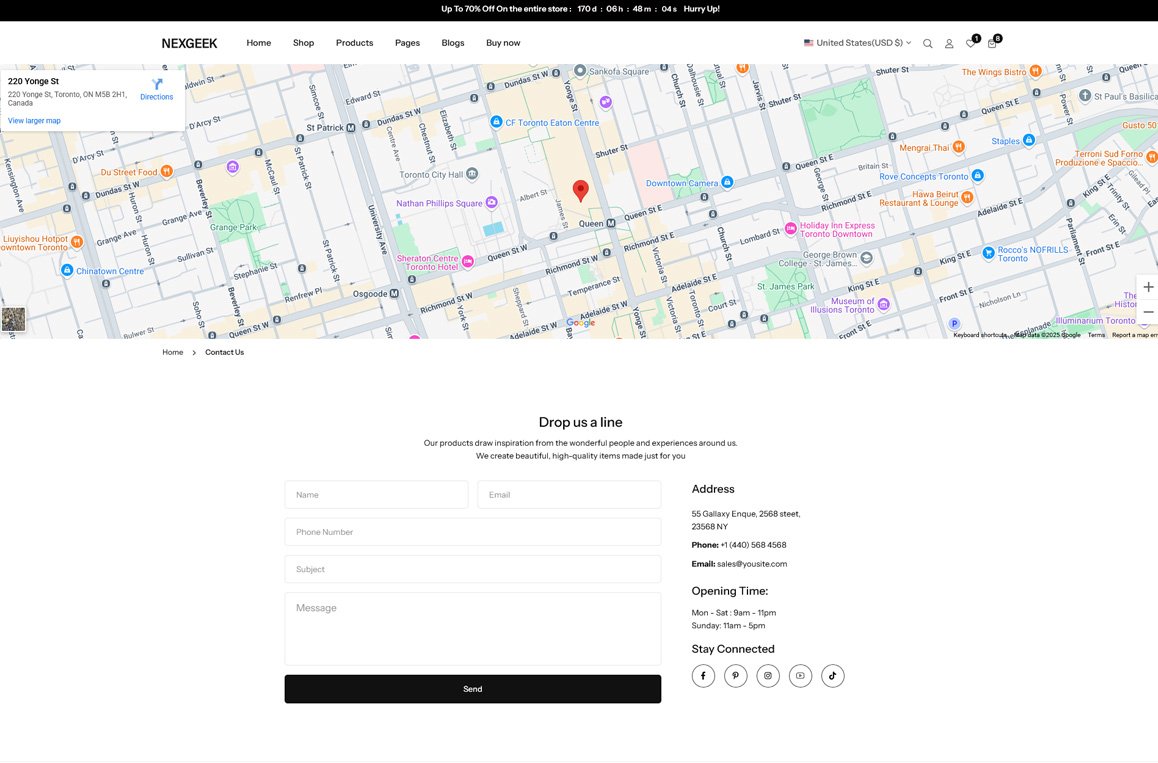Zoom in on the map
1158x763 pixels.
[1148, 287]
